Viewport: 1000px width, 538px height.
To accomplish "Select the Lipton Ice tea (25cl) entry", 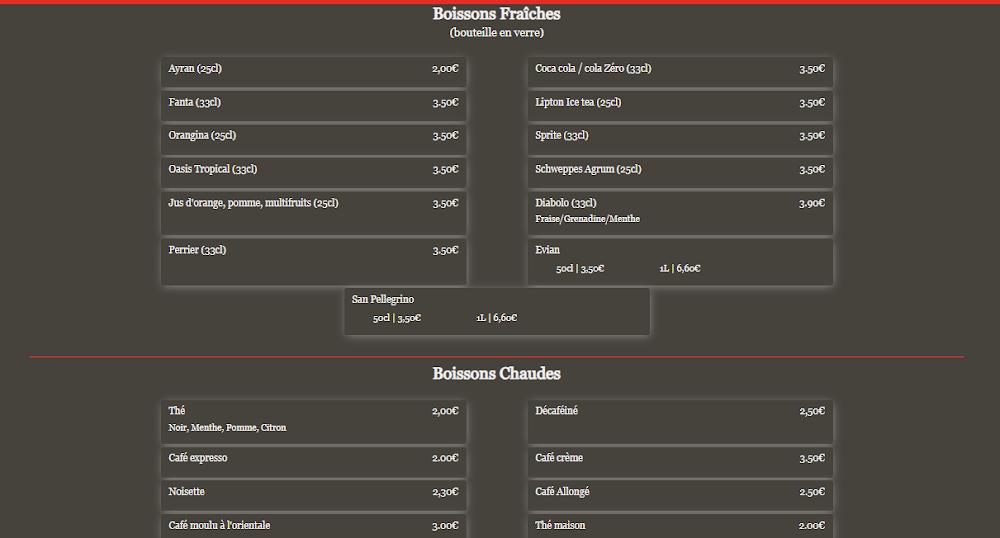I will (680, 103).
